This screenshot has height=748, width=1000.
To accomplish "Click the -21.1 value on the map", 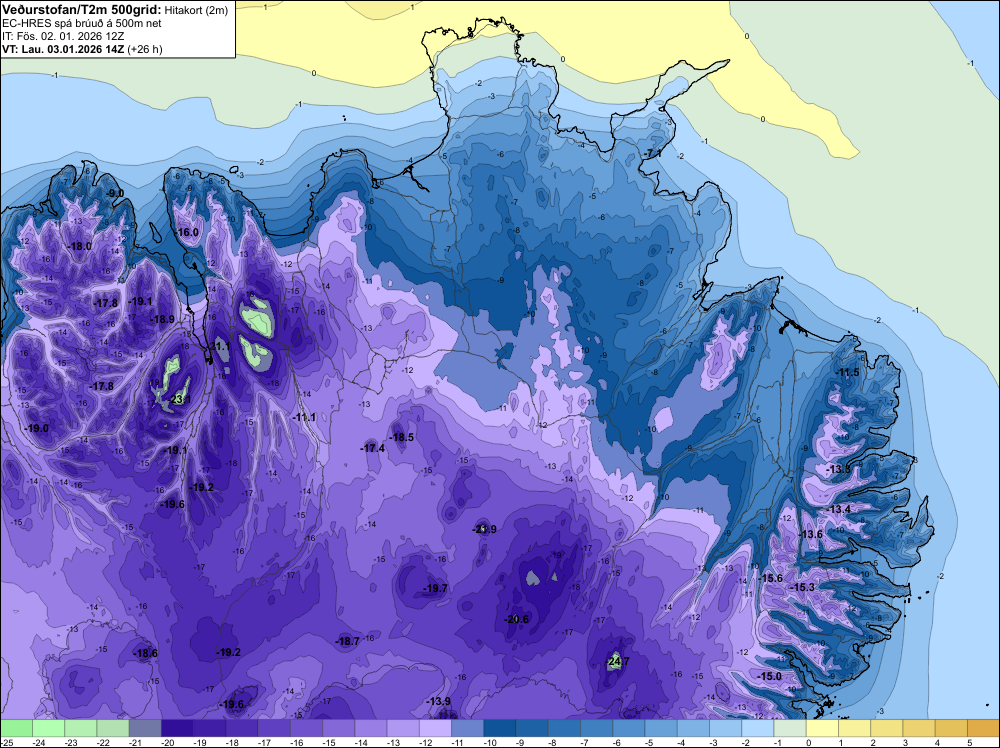I will (219, 346).
